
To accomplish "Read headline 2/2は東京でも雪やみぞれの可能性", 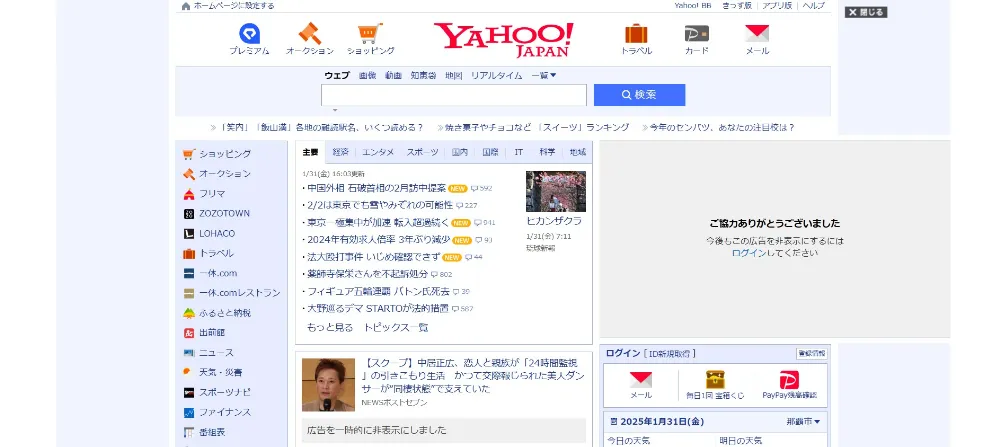I will 380,205.
